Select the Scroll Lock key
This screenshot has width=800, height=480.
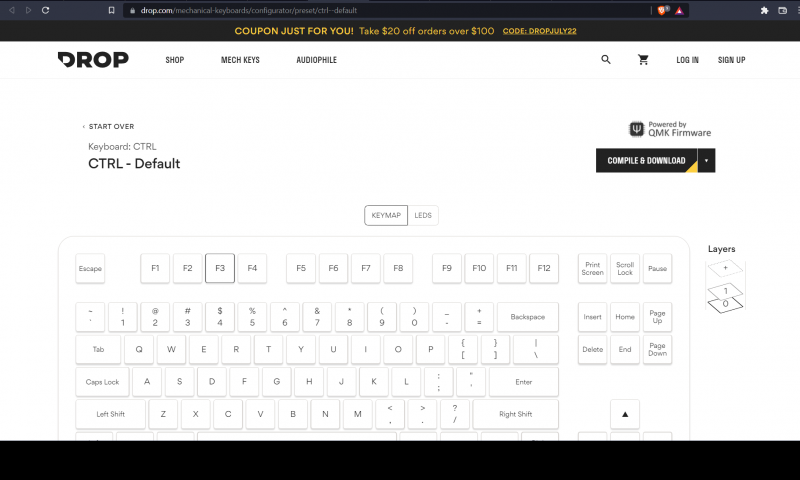coord(625,268)
